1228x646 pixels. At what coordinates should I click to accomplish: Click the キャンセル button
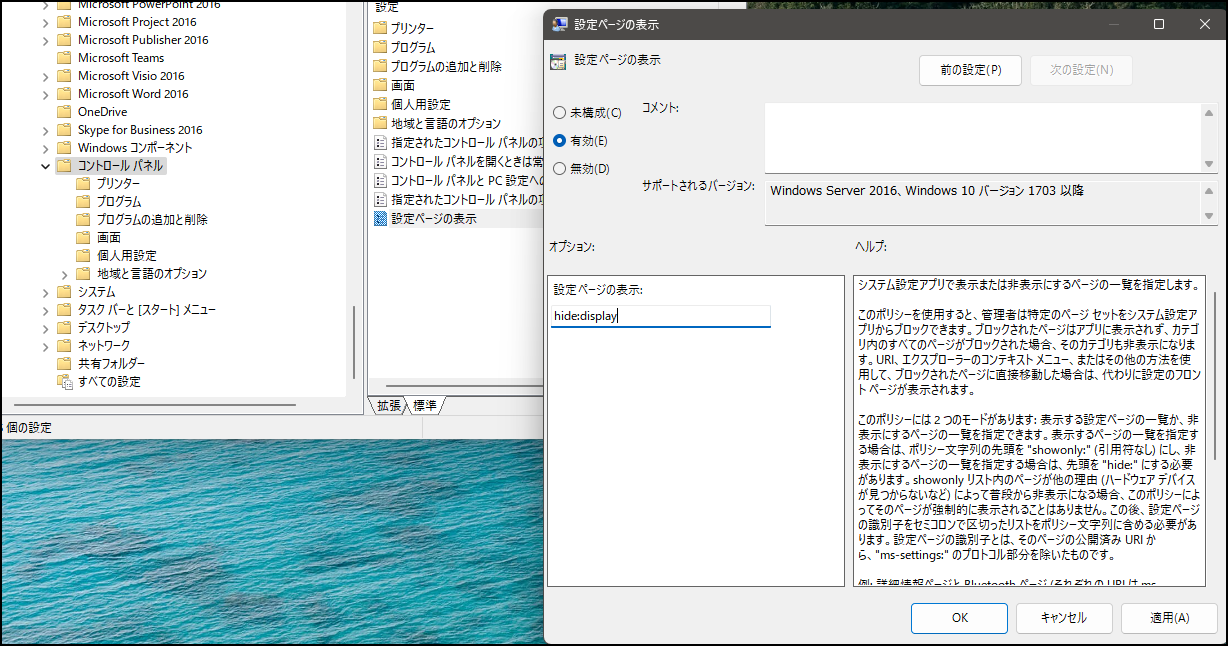(x=1064, y=618)
